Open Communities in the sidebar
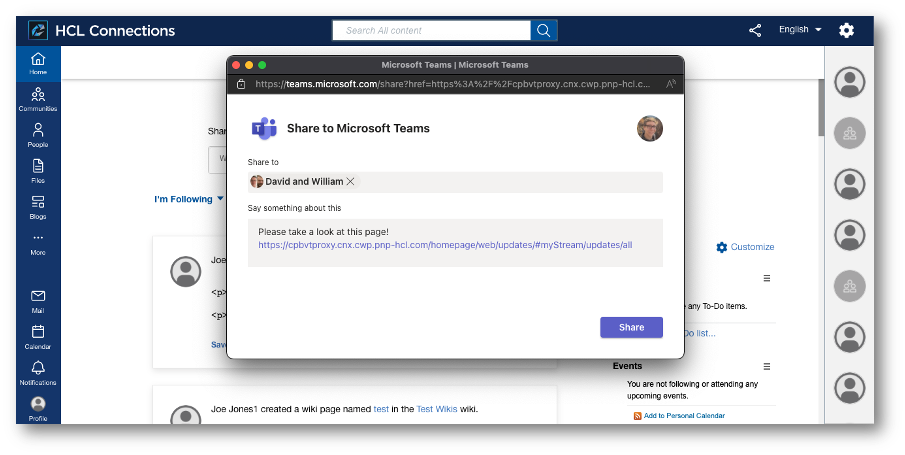This screenshot has width=905, height=455. pos(38,99)
